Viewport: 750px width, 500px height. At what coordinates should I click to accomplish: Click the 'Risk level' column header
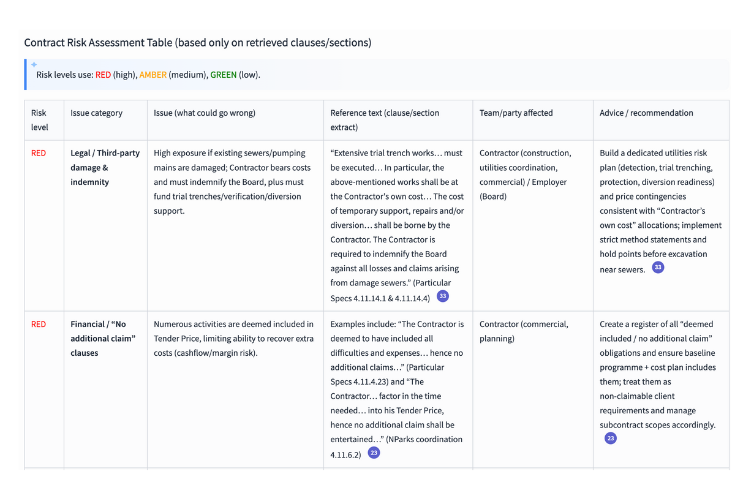coord(39,119)
